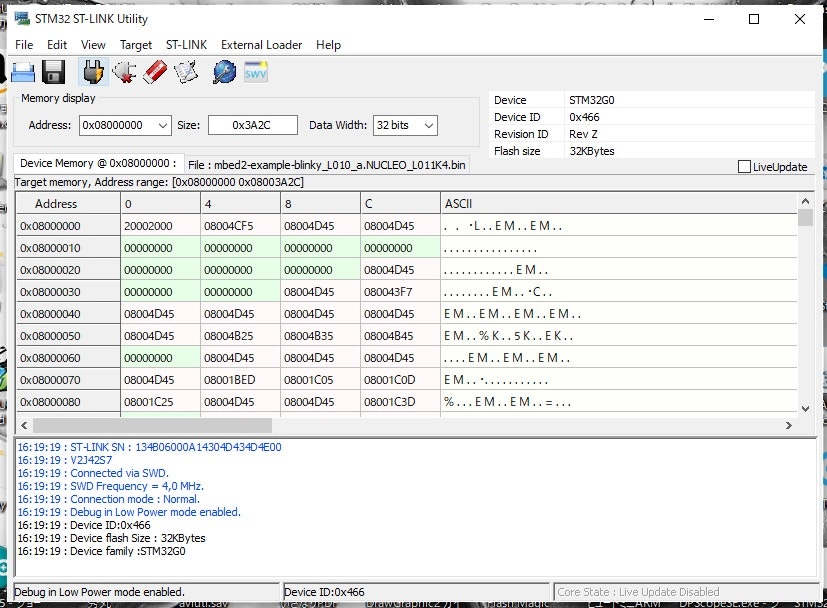Click the Size input field 0x3A2C
Image resolution: width=827 pixels, height=608 pixels.
pos(253,126)
